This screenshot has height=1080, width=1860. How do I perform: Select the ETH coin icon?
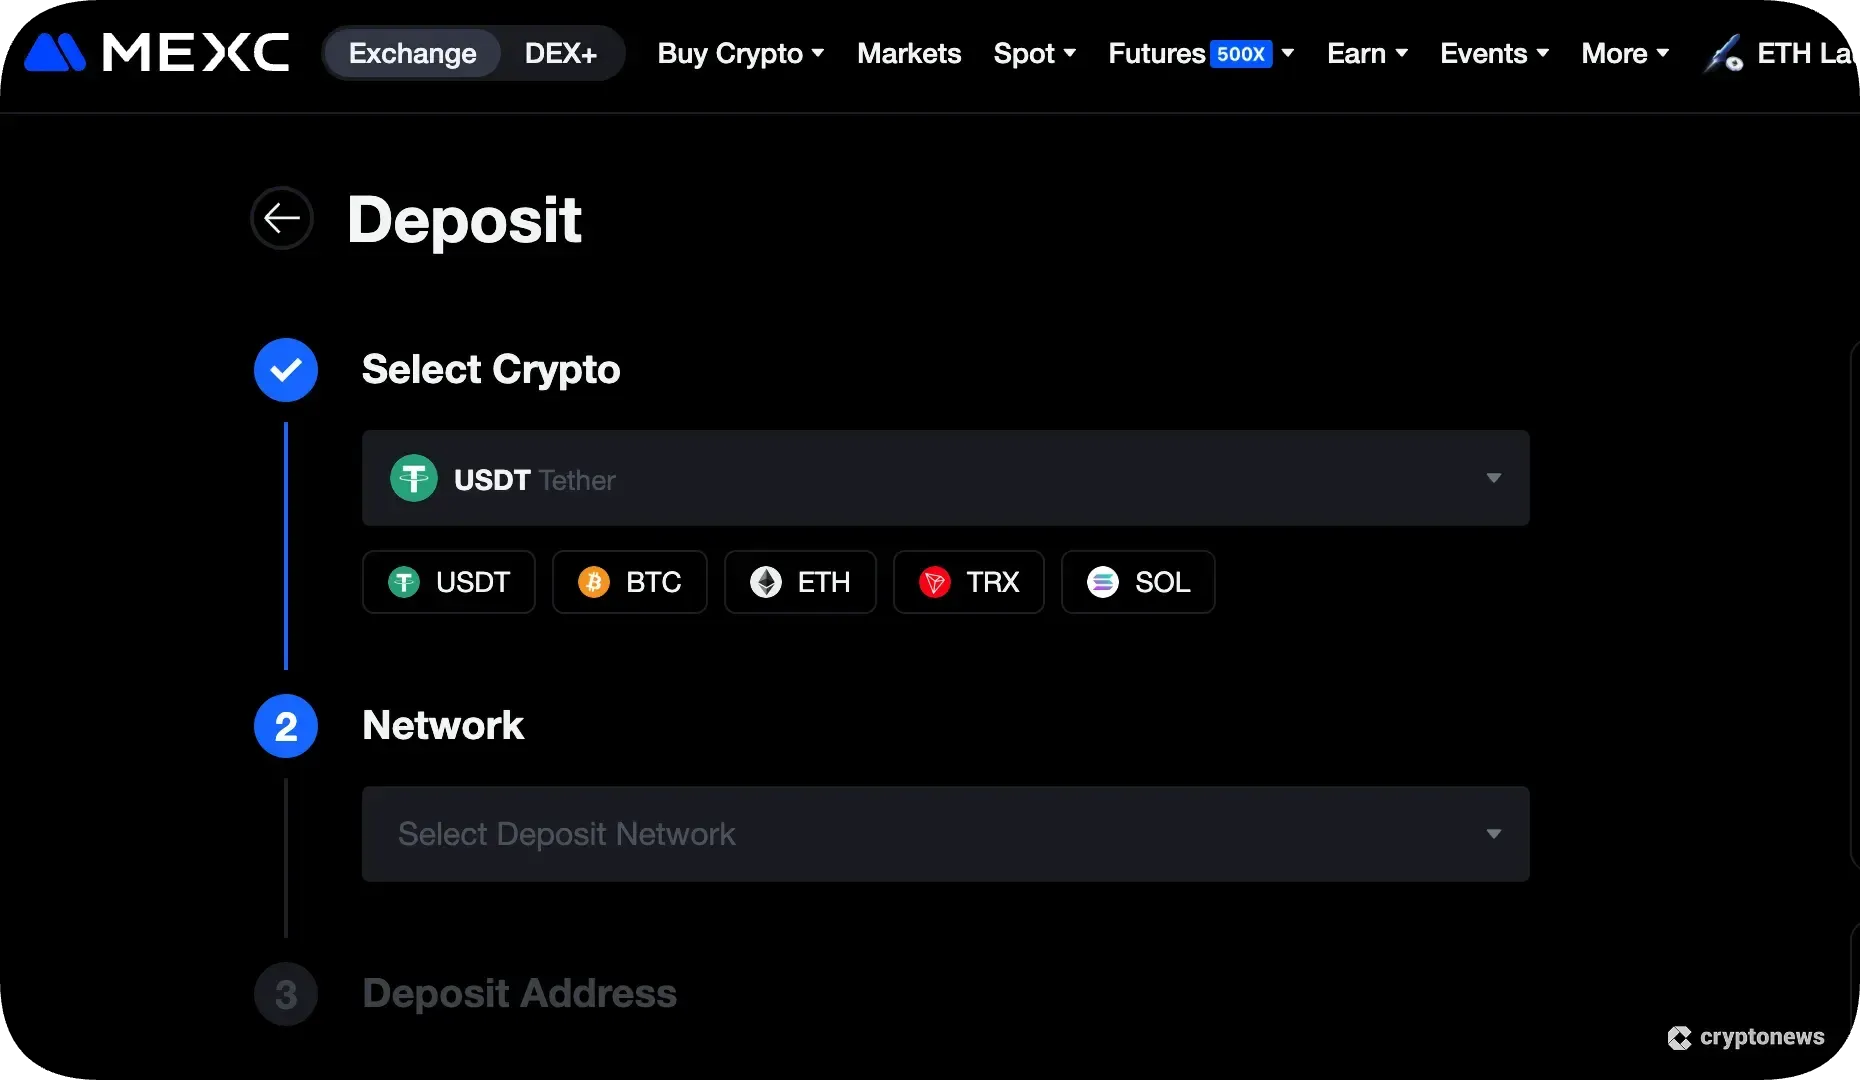[766, 582]
